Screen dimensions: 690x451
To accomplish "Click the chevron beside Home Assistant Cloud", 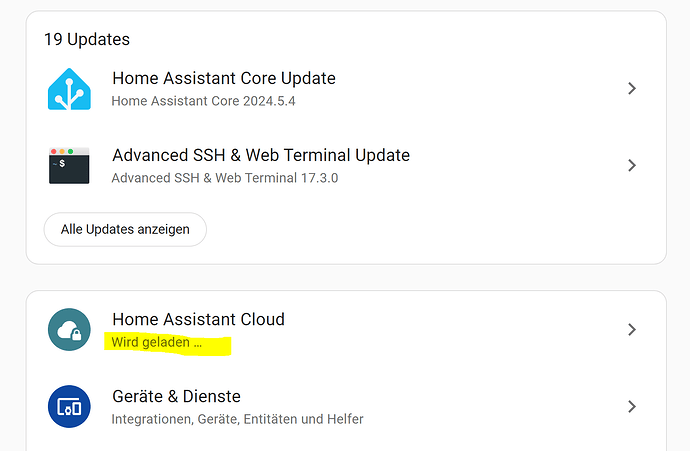I will 631,329.
